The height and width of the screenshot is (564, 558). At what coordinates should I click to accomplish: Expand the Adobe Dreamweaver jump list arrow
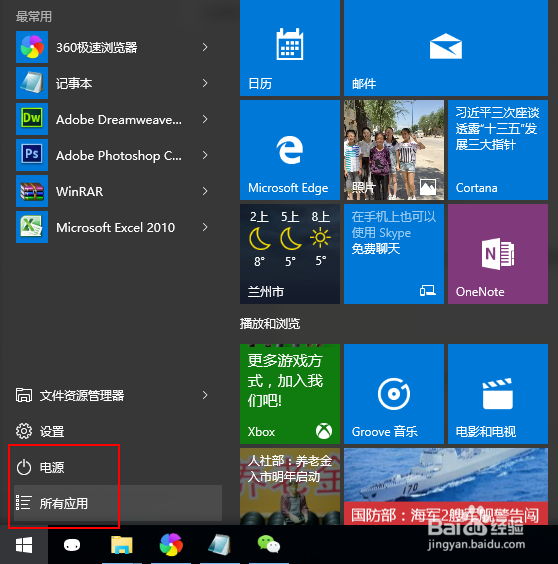(205, 119)
